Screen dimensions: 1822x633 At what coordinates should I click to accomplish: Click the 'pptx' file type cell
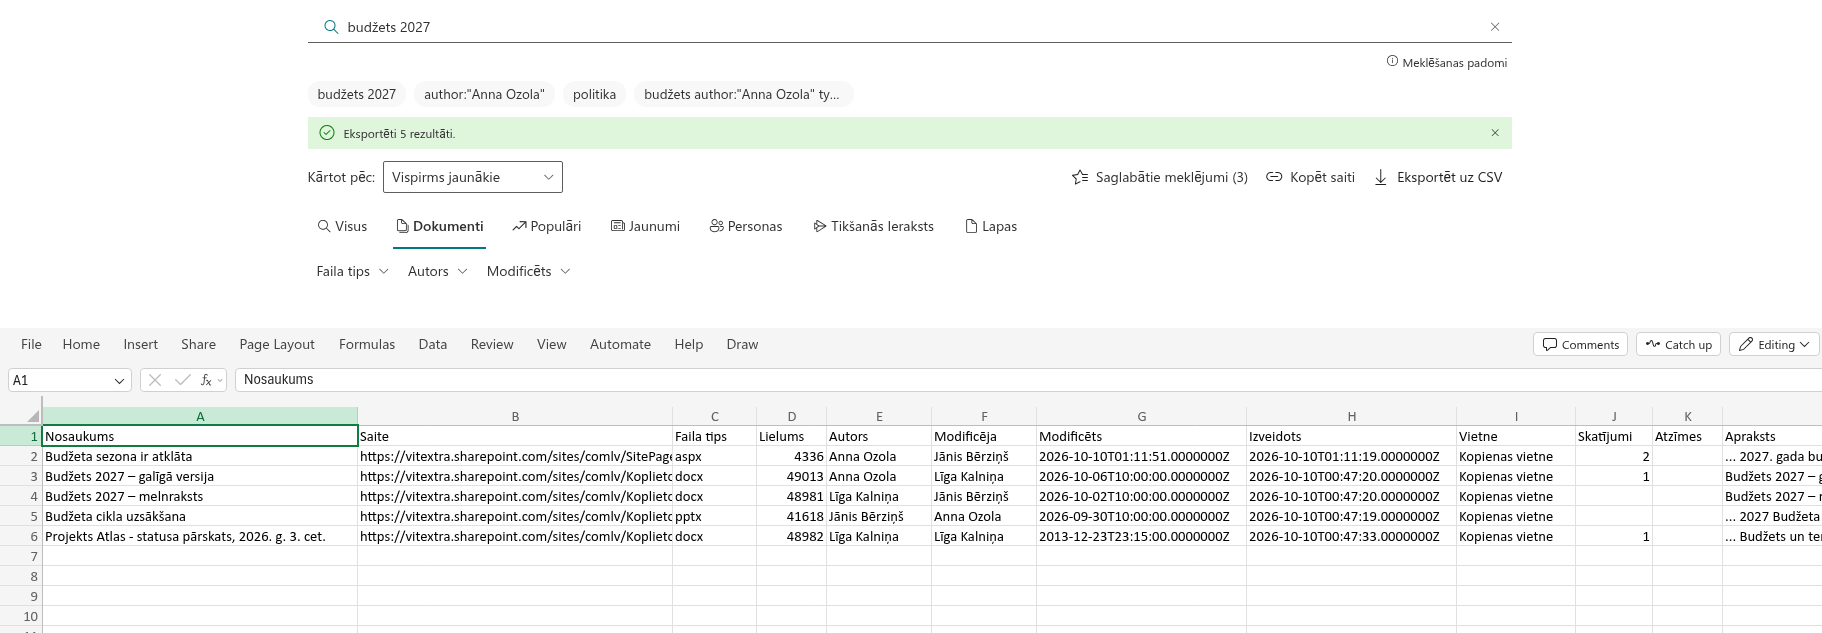[714, 516]
